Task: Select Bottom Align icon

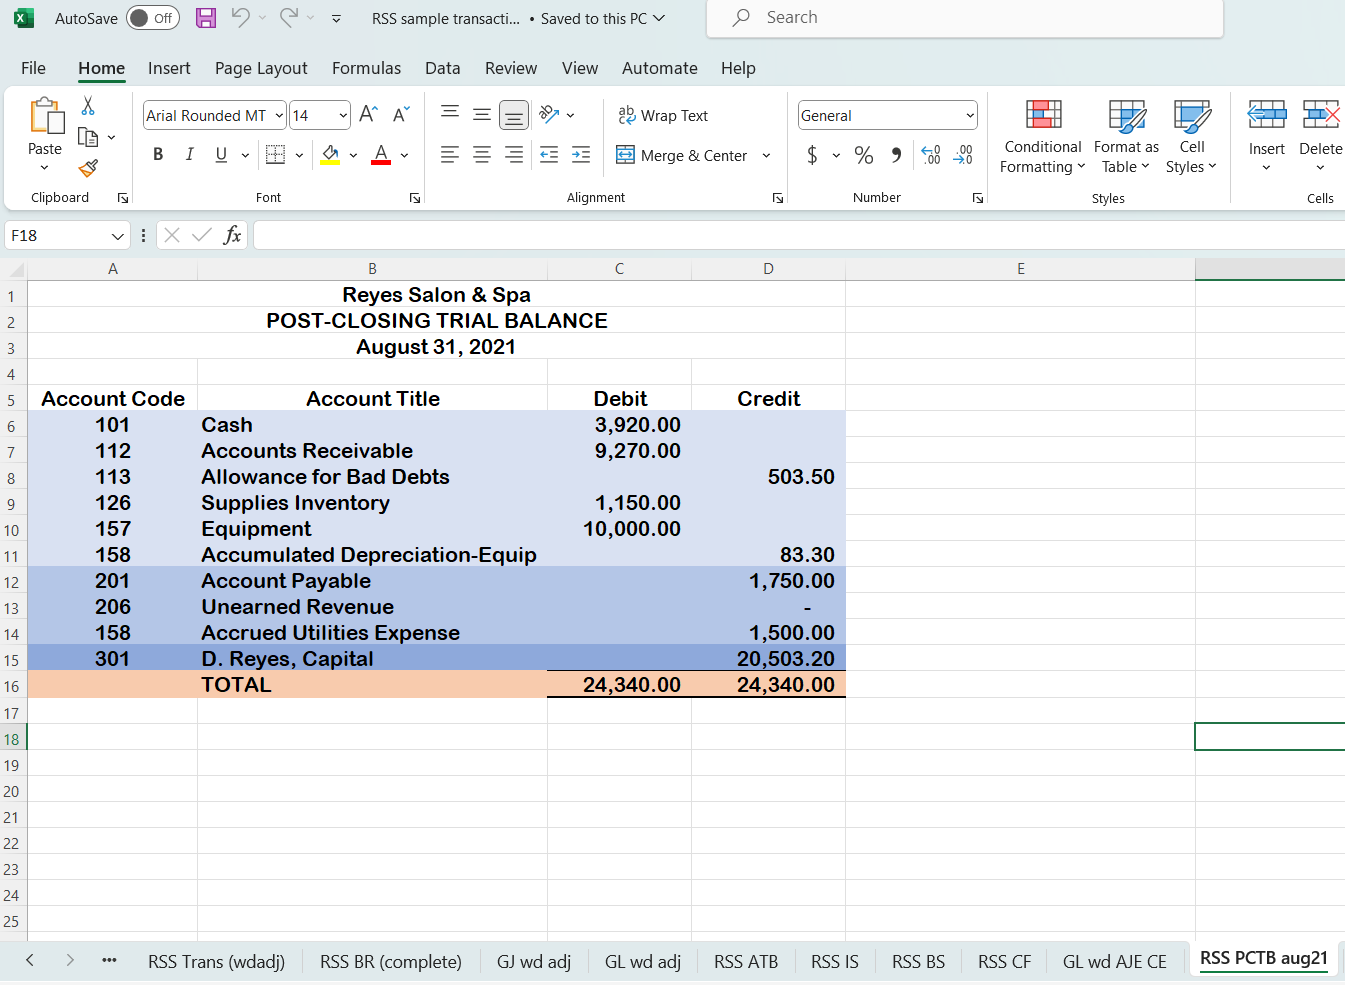Action: point(514,115)
